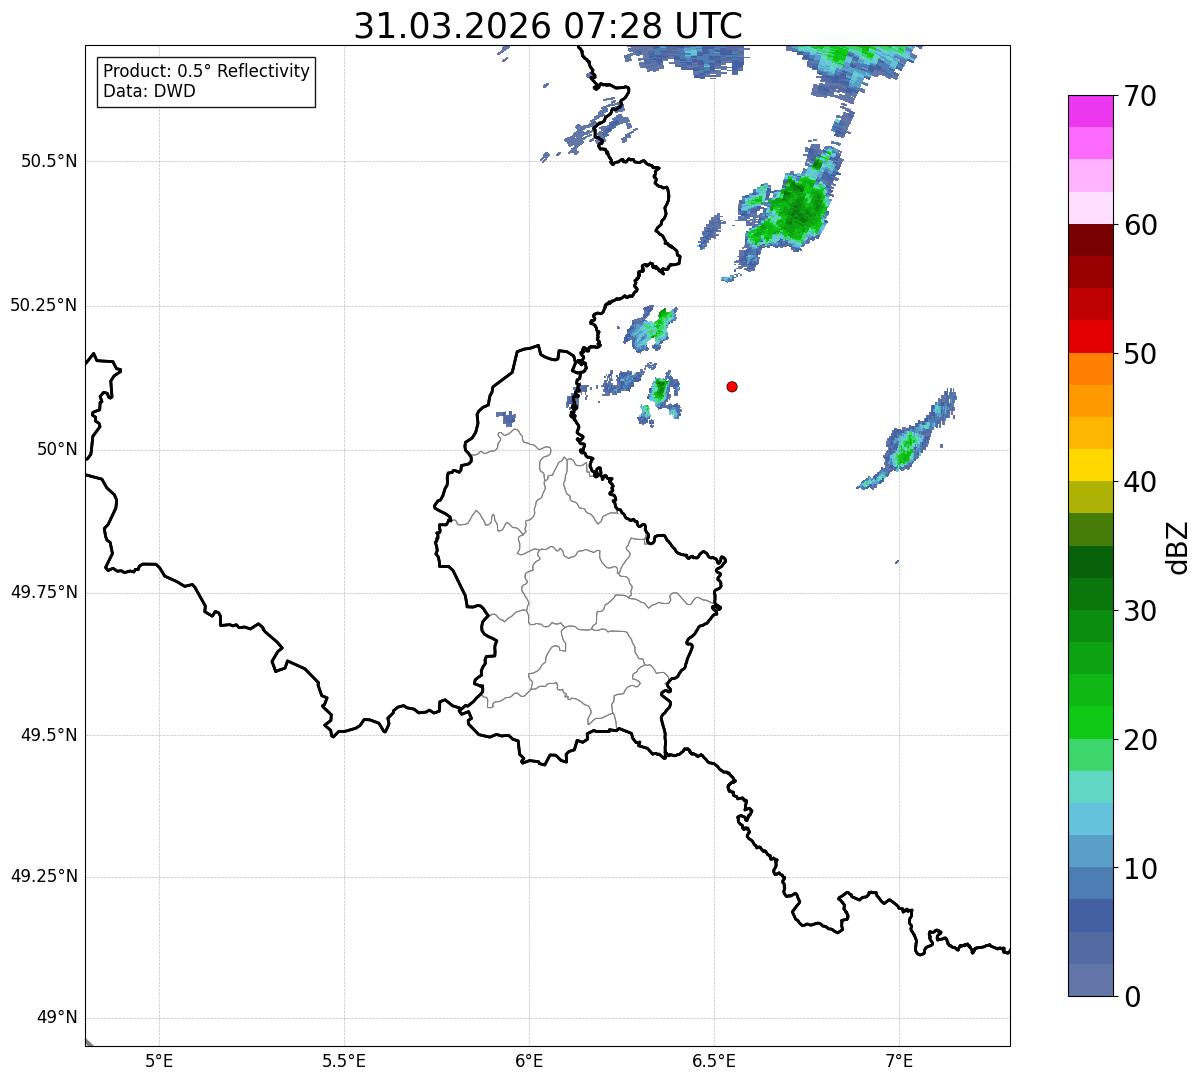The image size is (1202, 1081).
Task: Click the 5.5°E longitude label
Action: (x=344, y=1061)
